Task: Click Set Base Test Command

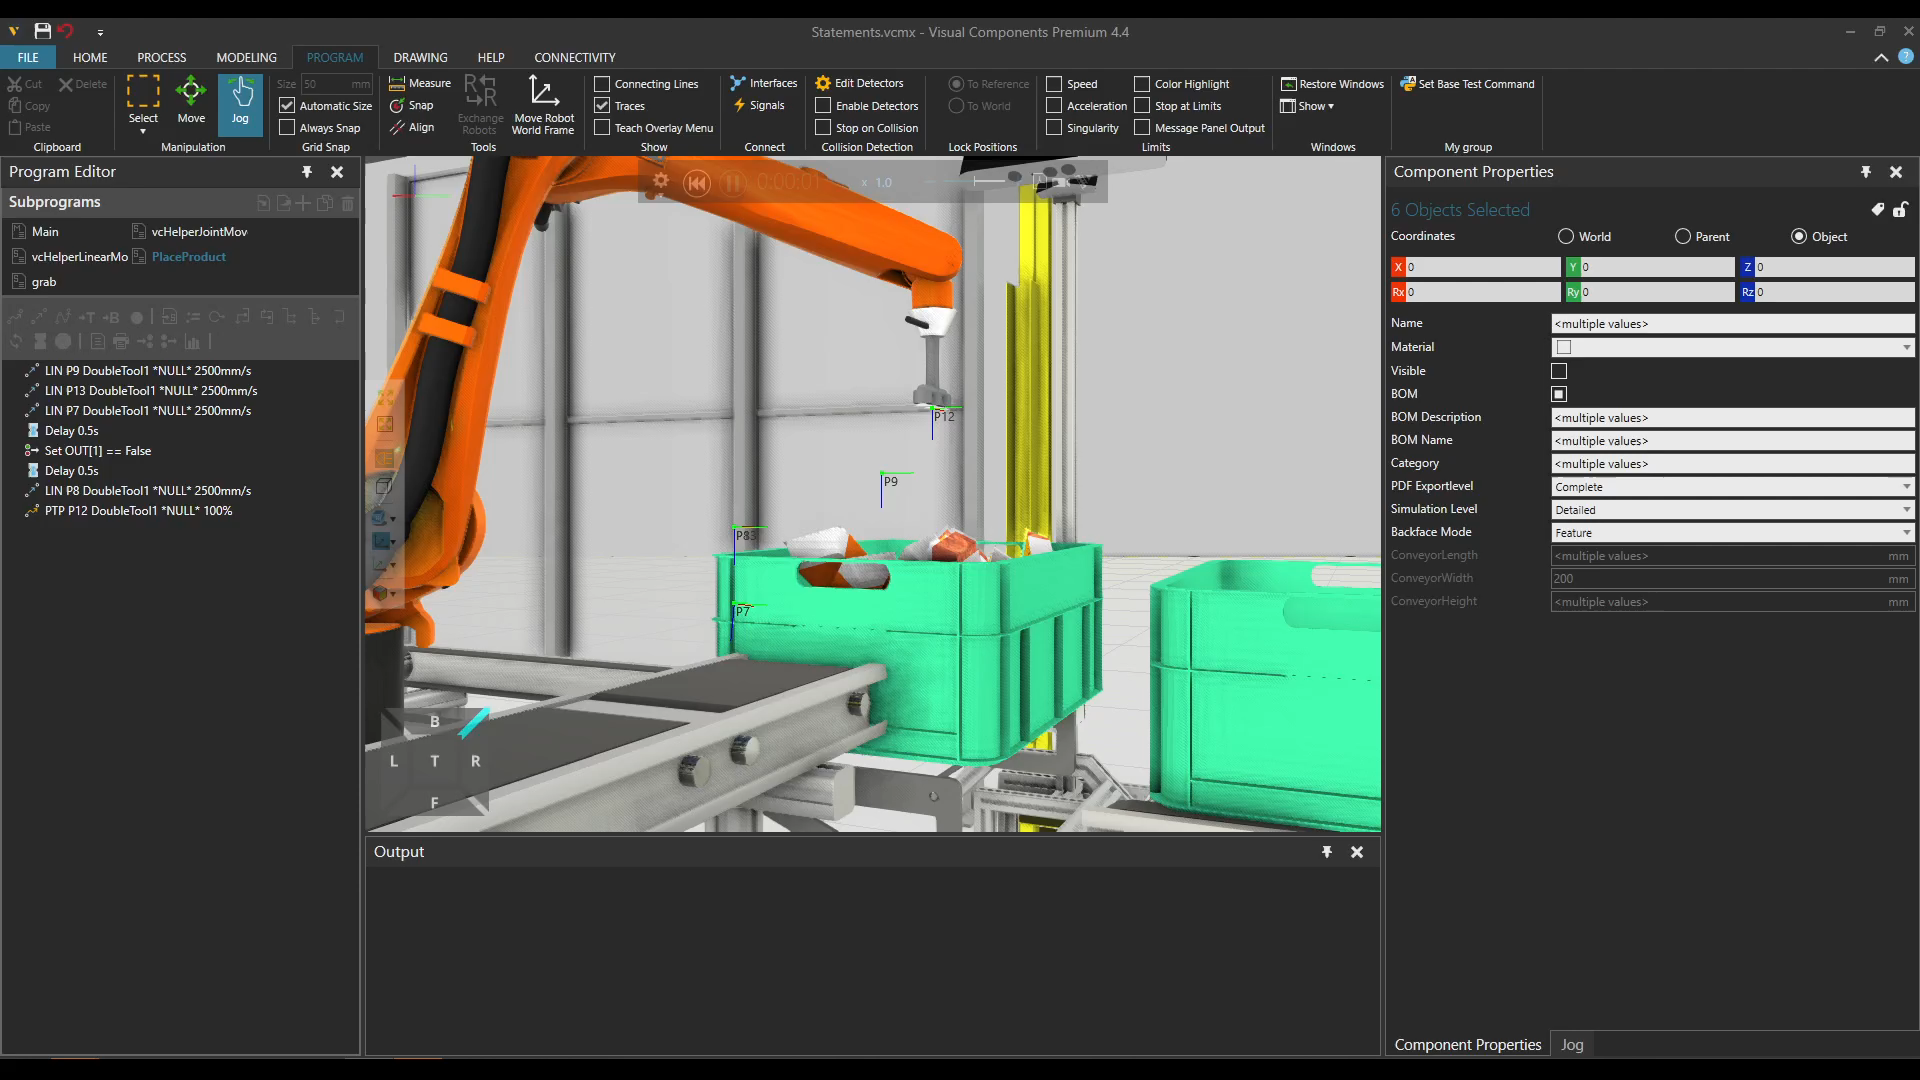Action: point(1467,84)
